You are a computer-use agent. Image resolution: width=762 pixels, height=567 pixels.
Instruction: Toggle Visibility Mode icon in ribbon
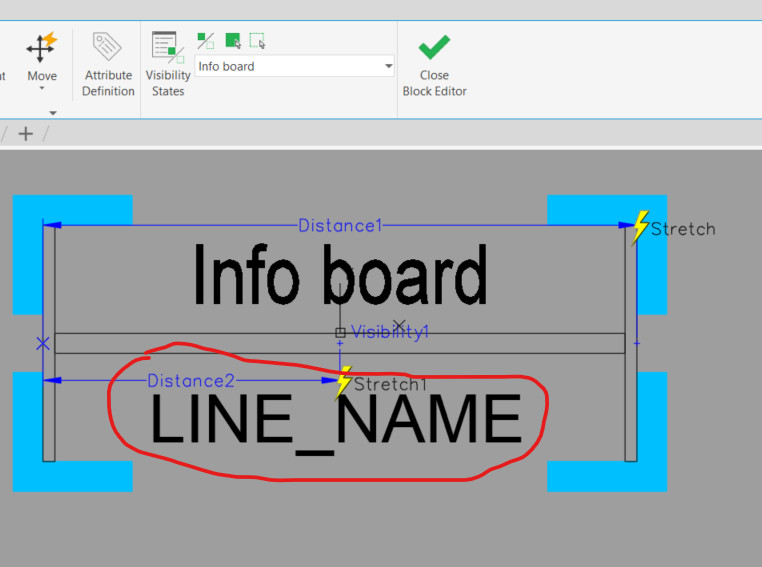205,41
